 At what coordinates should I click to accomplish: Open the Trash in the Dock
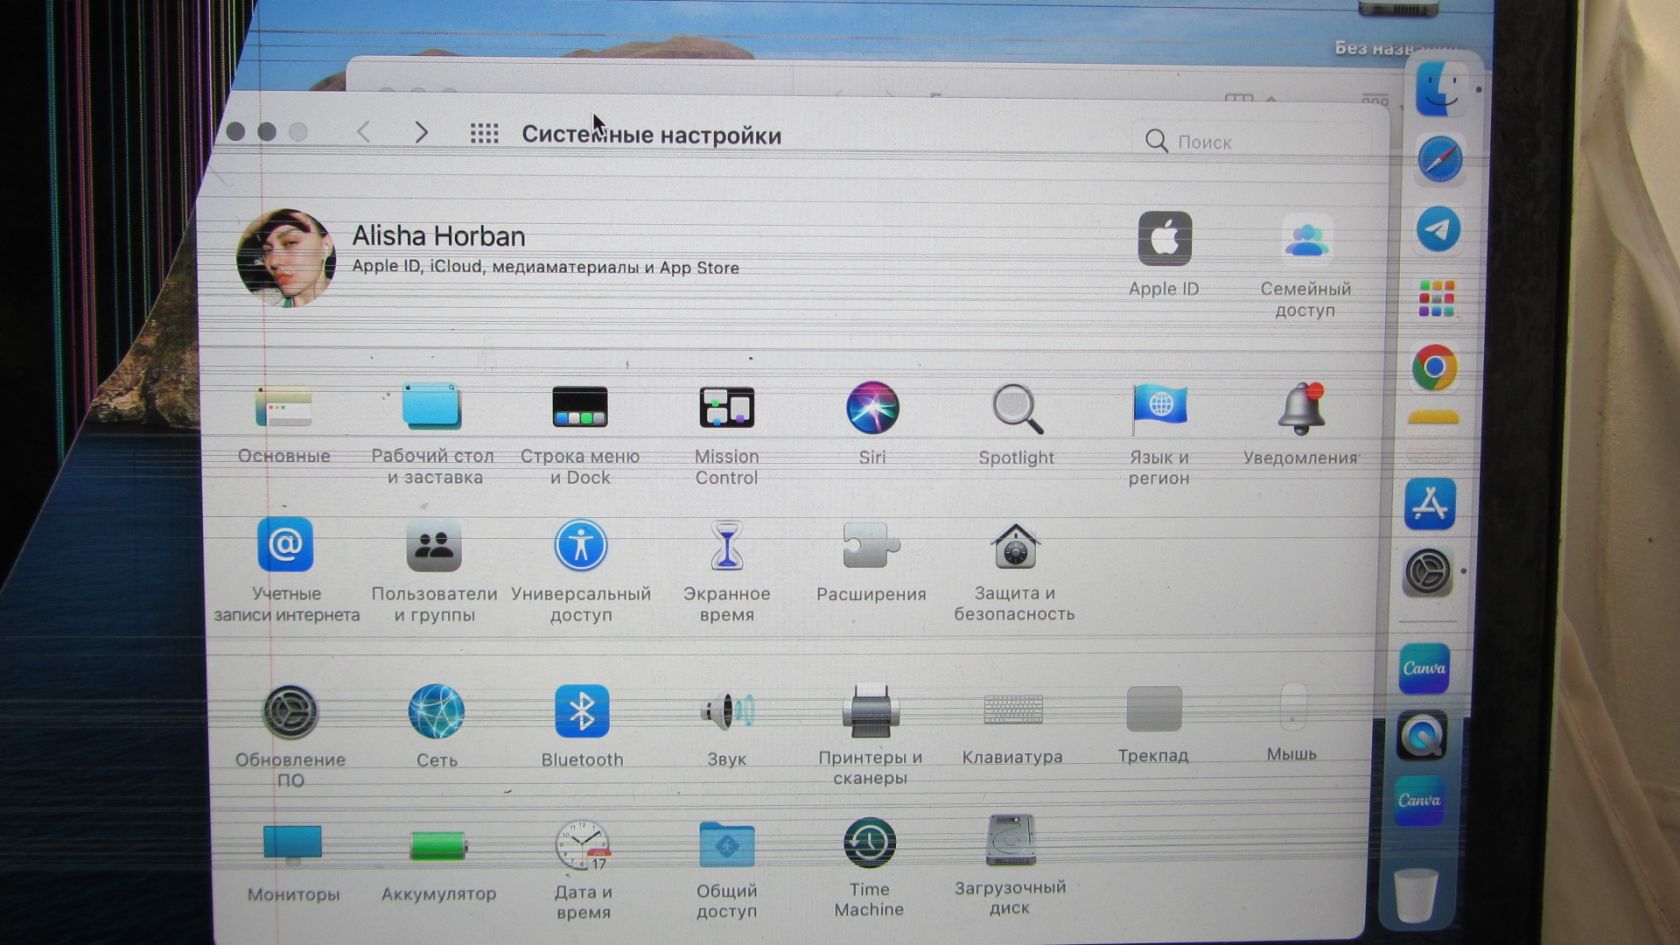(1416, 894)
